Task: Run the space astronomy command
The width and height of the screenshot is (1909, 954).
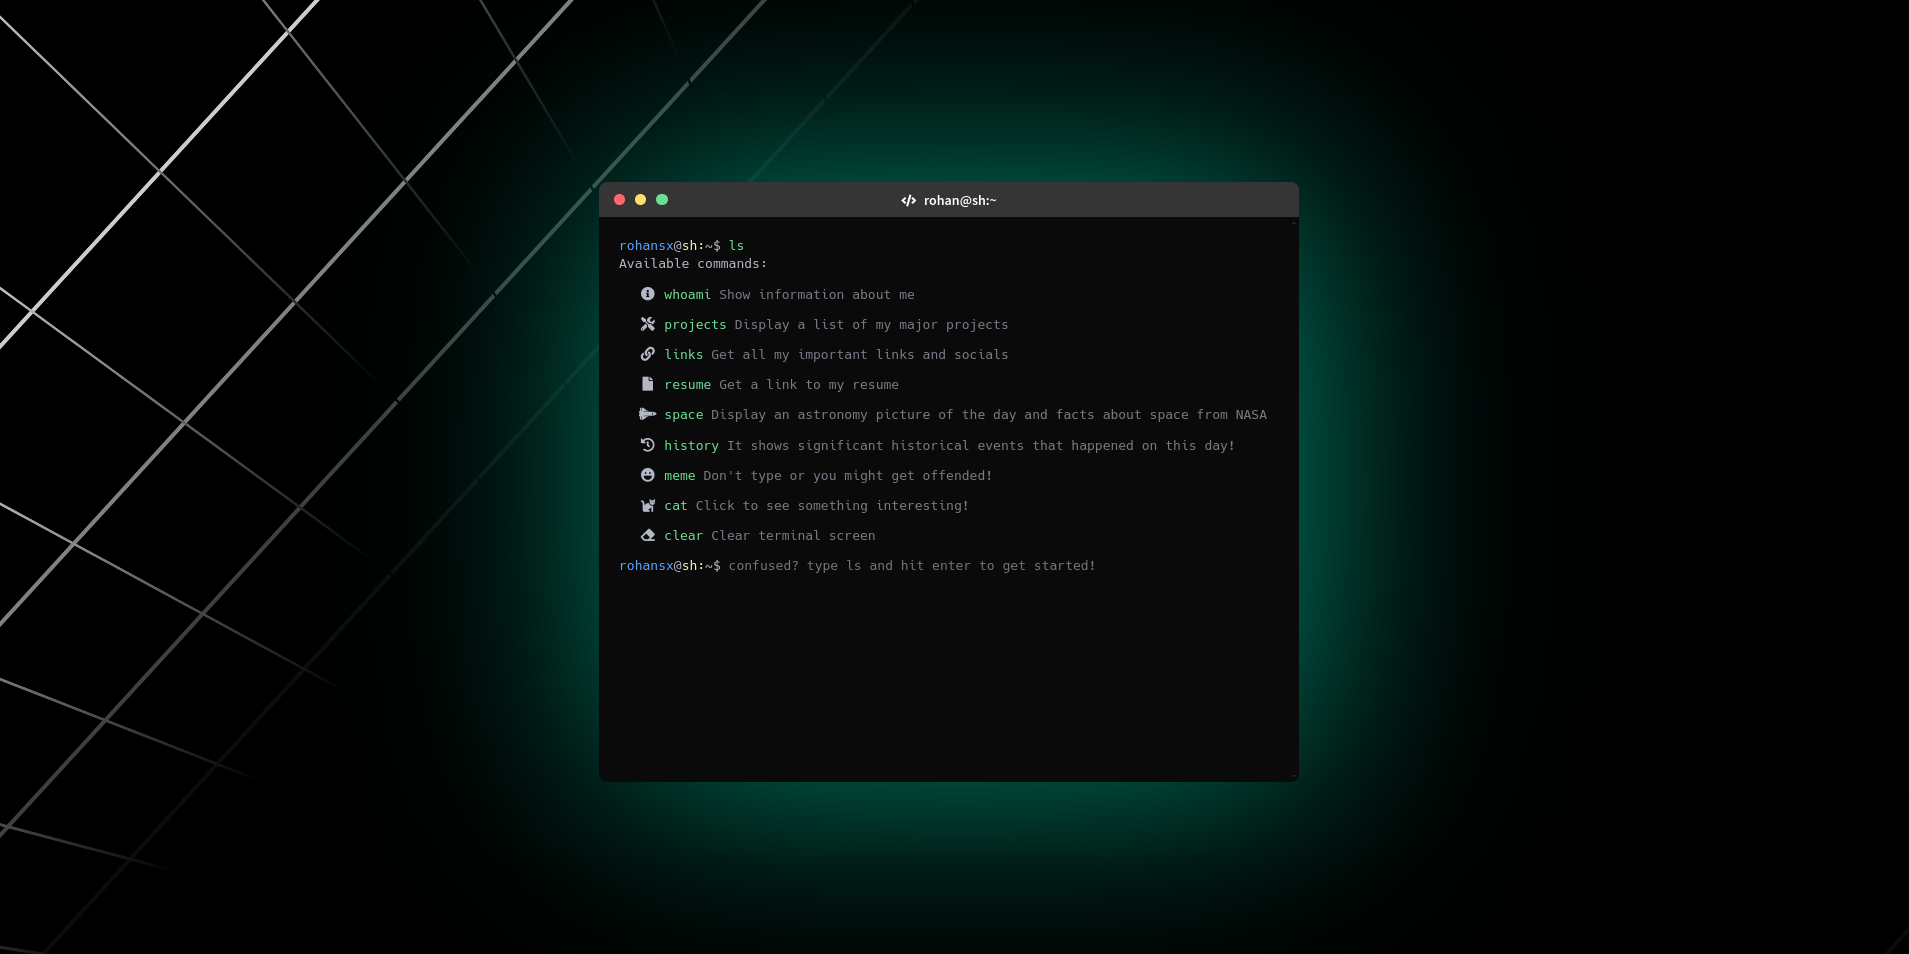Action: (x=684, y=414)
